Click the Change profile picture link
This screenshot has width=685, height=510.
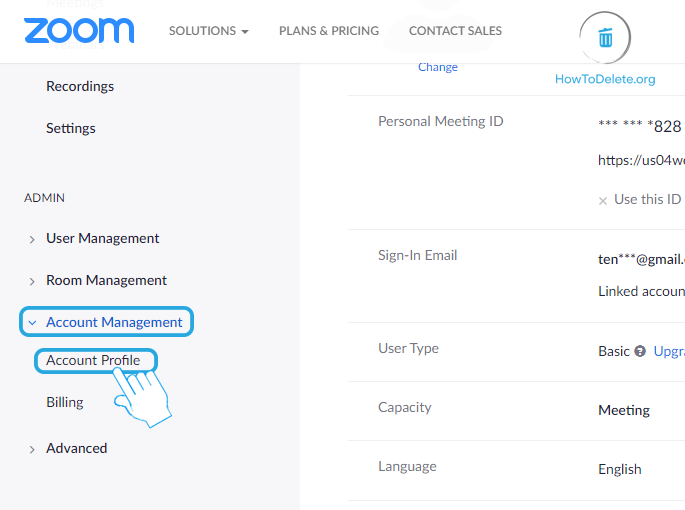click(x=437, y=68)
